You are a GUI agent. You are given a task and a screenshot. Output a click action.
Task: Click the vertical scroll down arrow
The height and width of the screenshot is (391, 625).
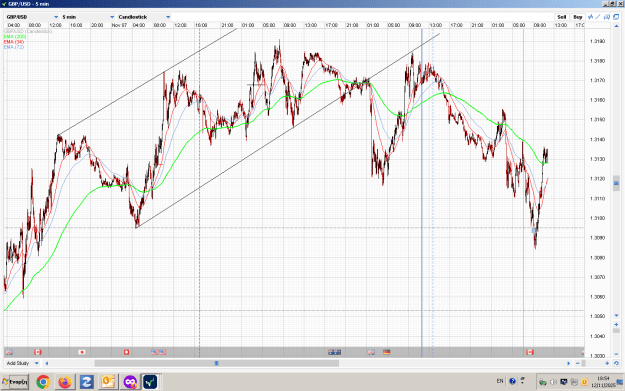(x=616, y=315)
